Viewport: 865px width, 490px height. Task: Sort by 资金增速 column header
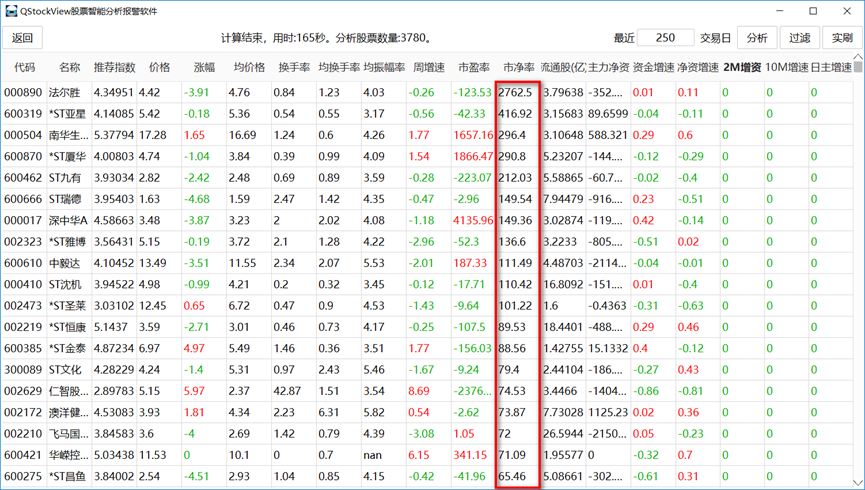tap(653, 67)
